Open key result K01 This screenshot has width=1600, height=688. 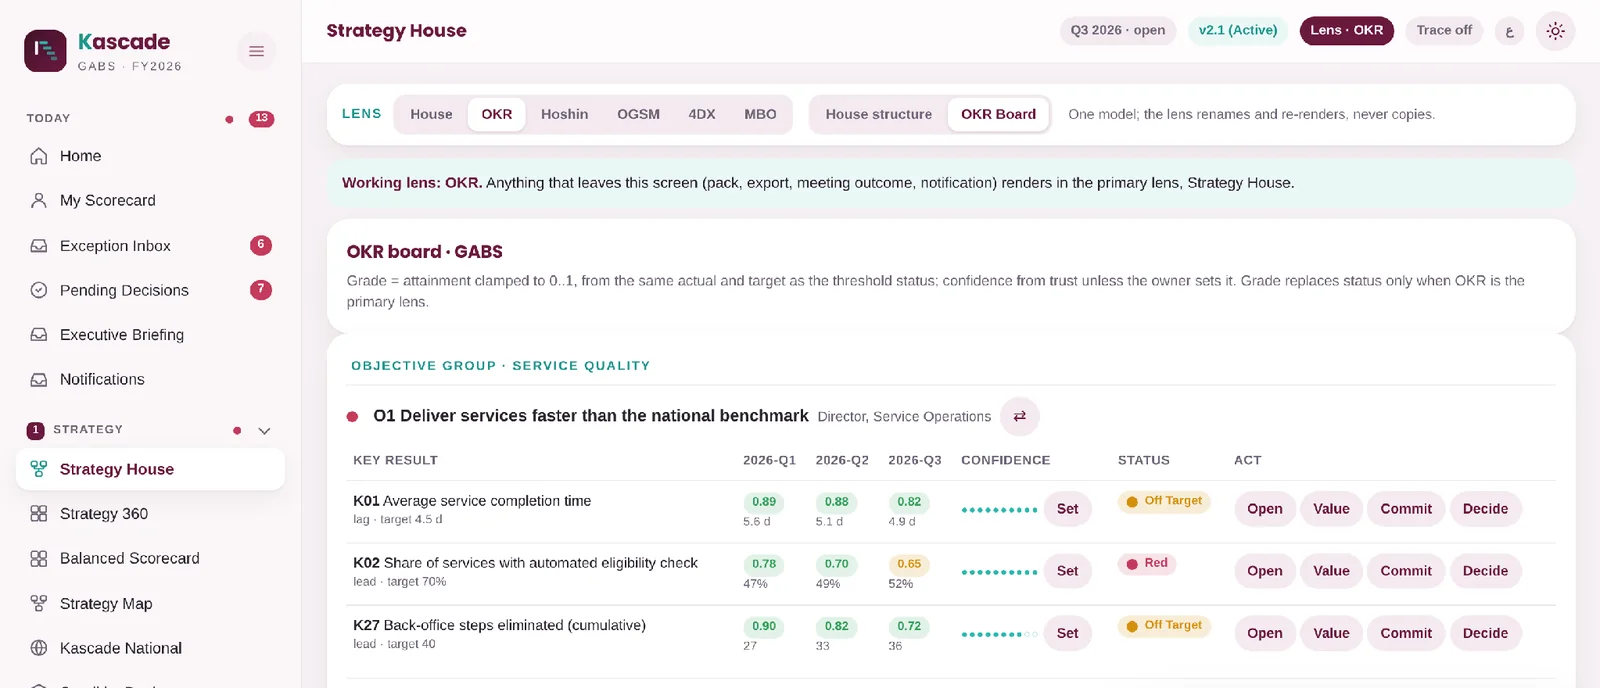(x=1265, y=509)
